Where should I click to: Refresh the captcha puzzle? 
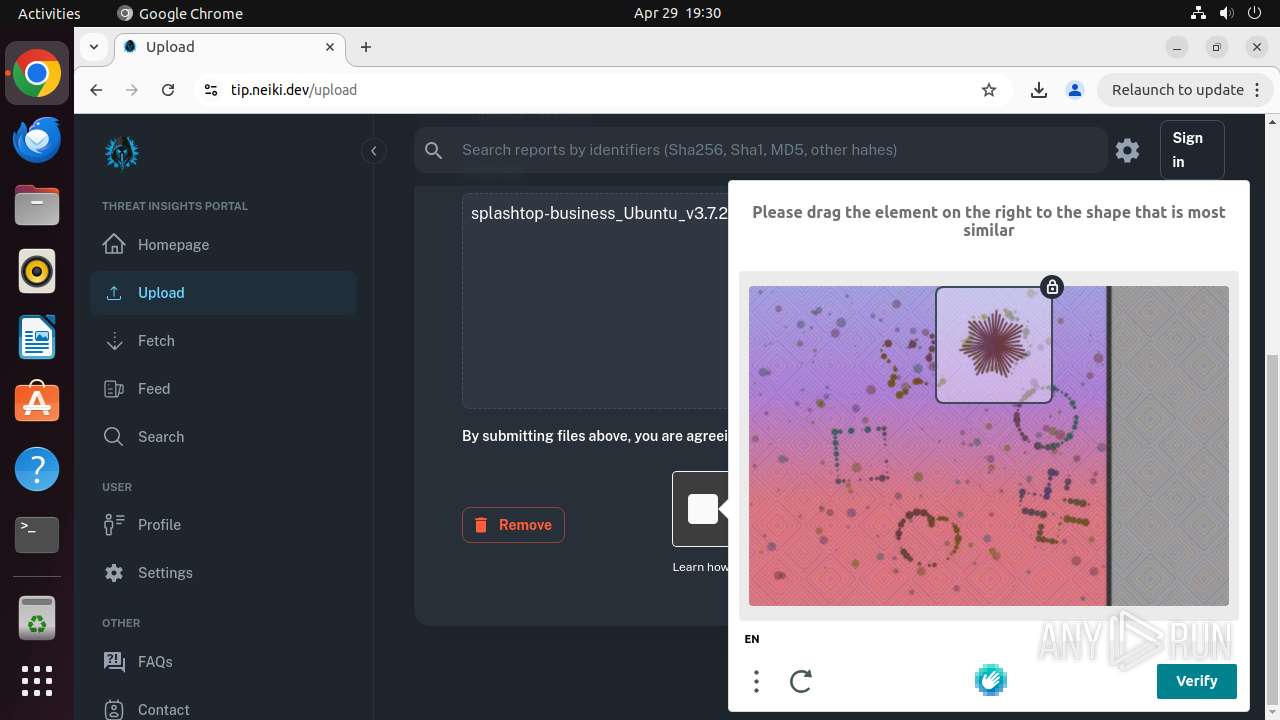[x=801, y=681]
